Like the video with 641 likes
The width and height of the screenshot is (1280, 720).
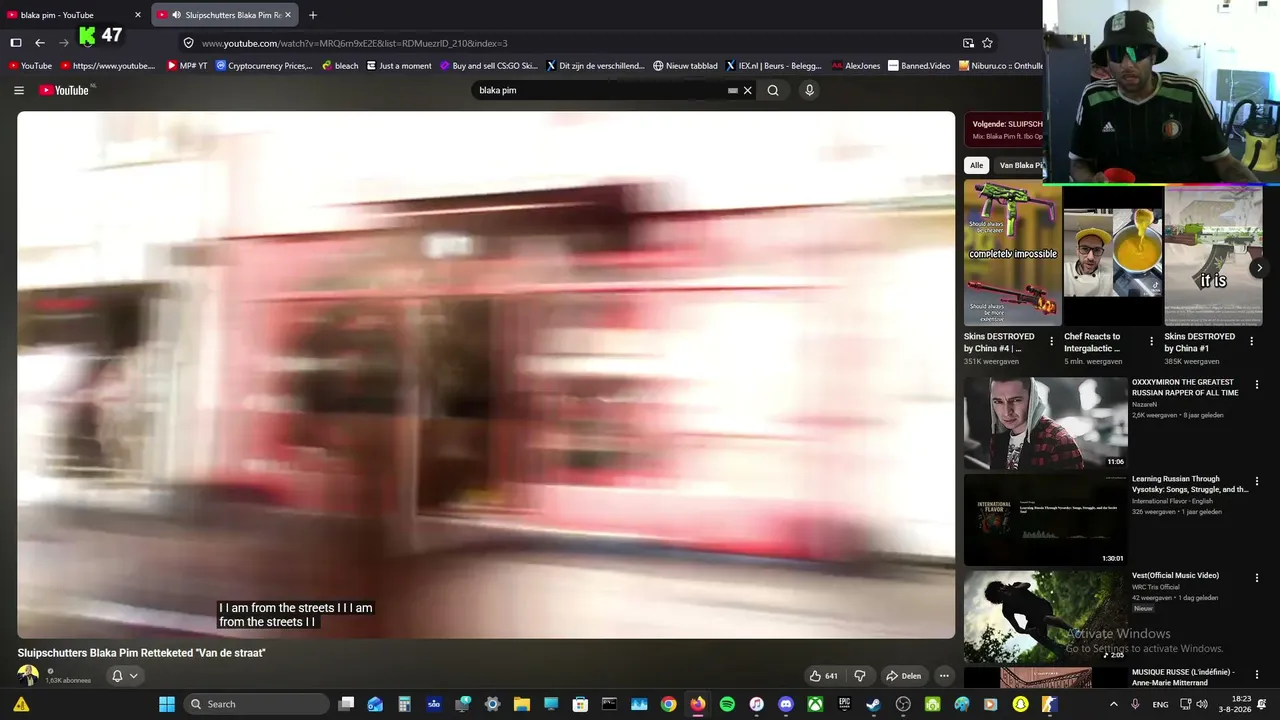tap(824, 676)
